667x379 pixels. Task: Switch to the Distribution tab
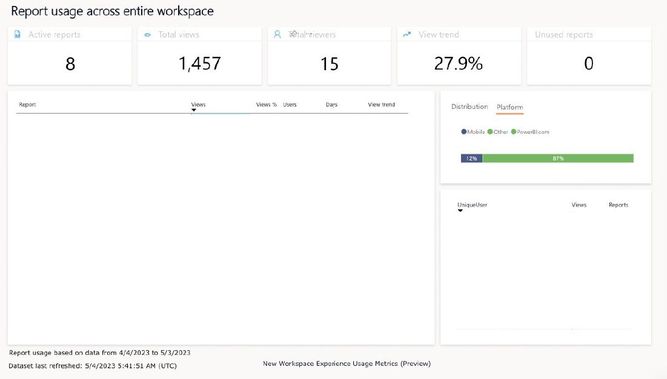coord(470,107)
